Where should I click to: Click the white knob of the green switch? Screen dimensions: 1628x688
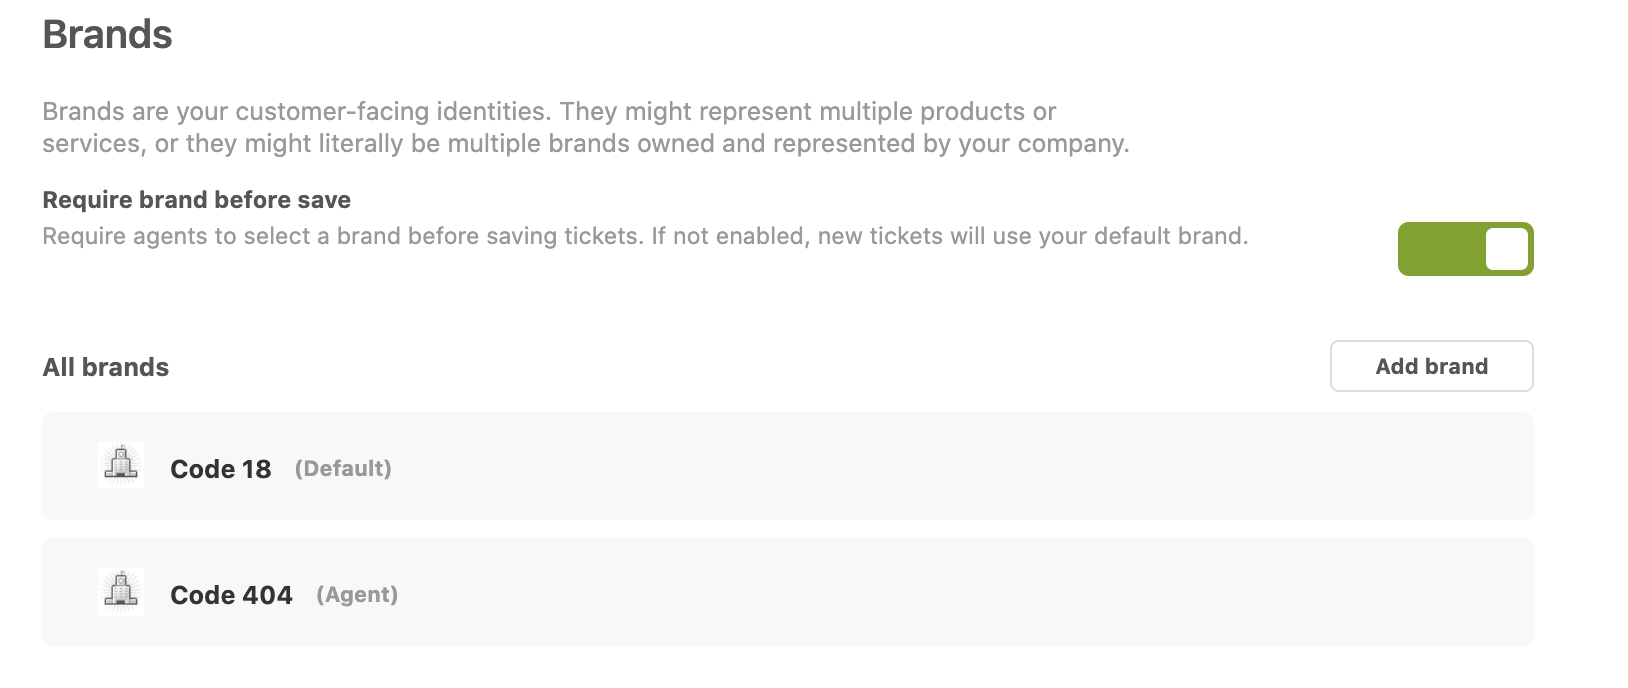coord(1507,249)
